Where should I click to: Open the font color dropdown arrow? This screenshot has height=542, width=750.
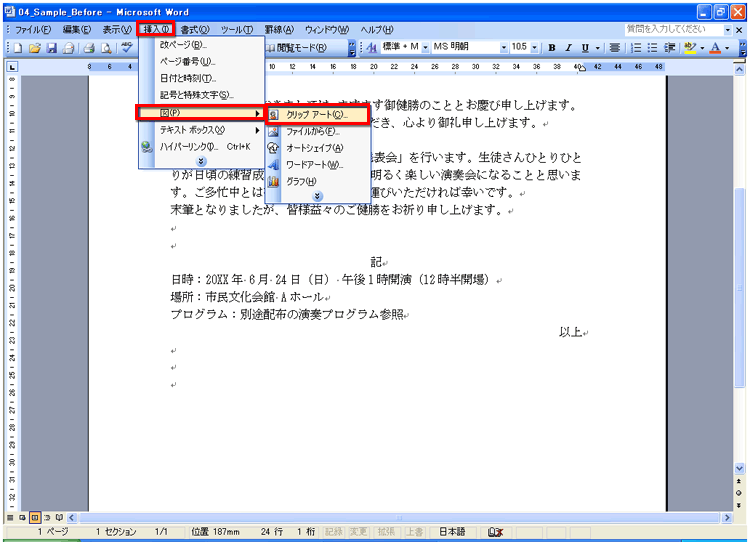click(x=727, y=47)
